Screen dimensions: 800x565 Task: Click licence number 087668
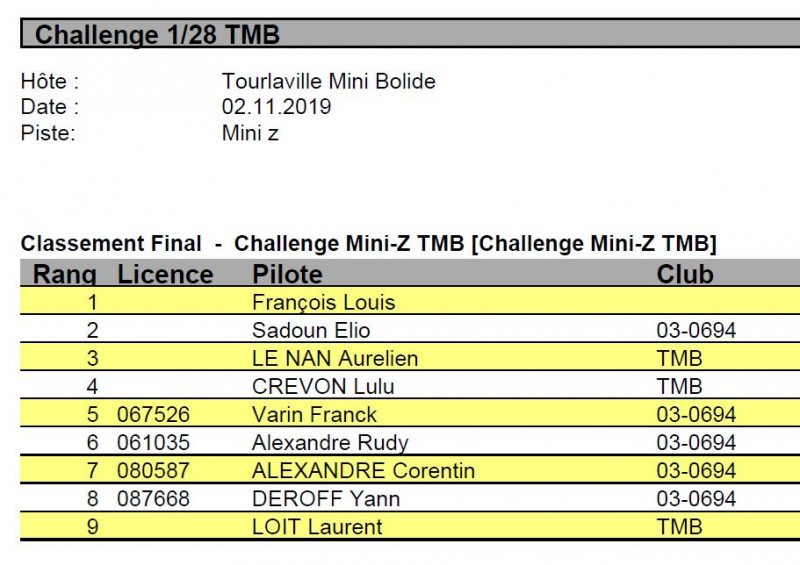point(153,499)
